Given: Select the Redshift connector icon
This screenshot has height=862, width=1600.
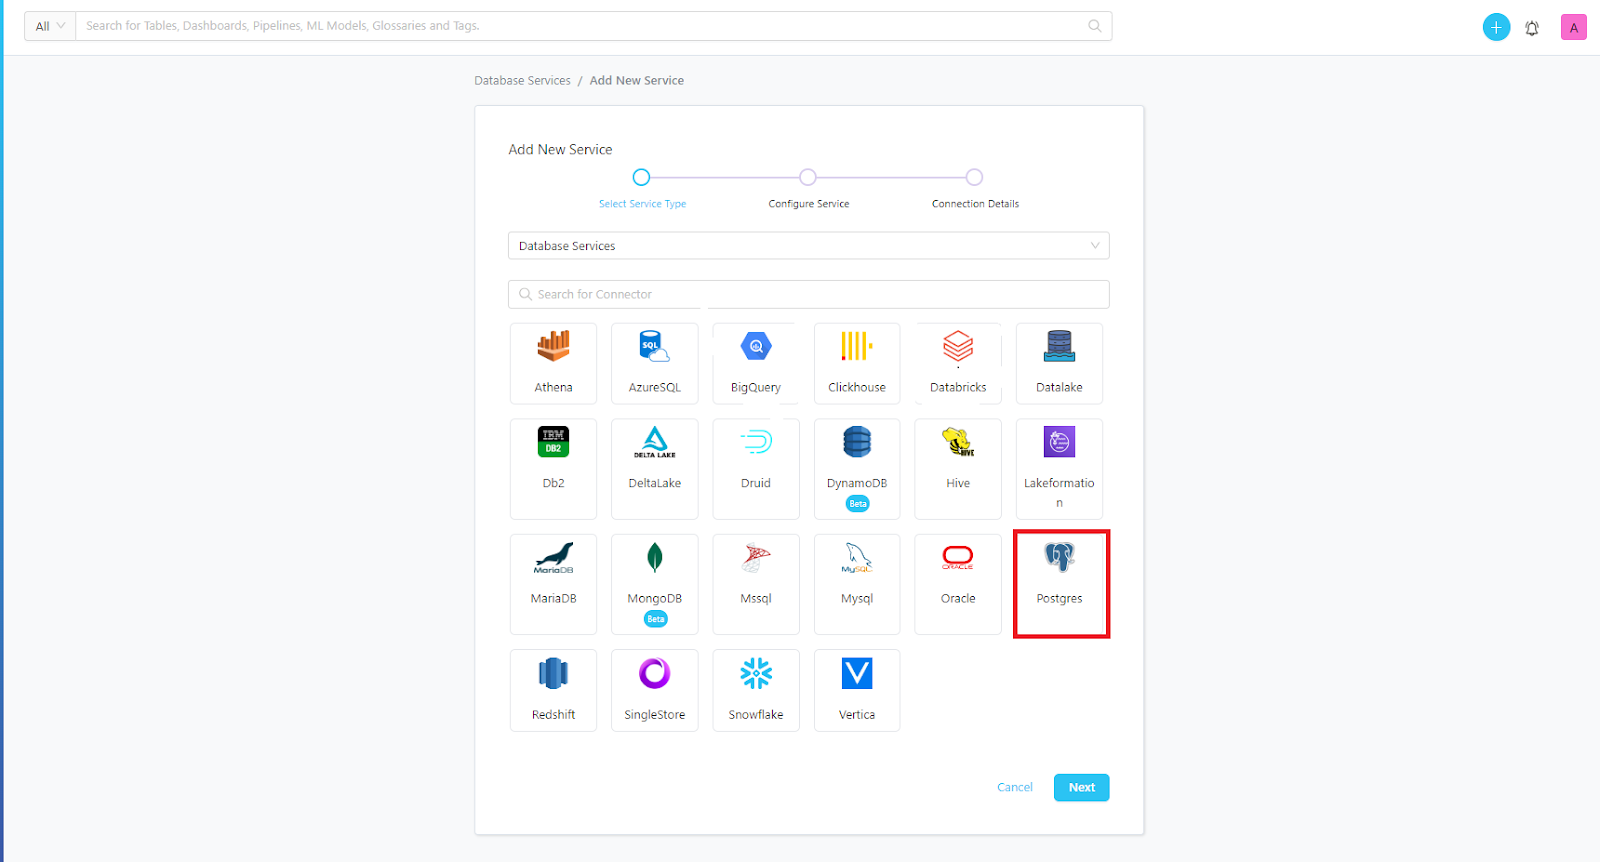Looking at the screenshot, I should (553, 675).
